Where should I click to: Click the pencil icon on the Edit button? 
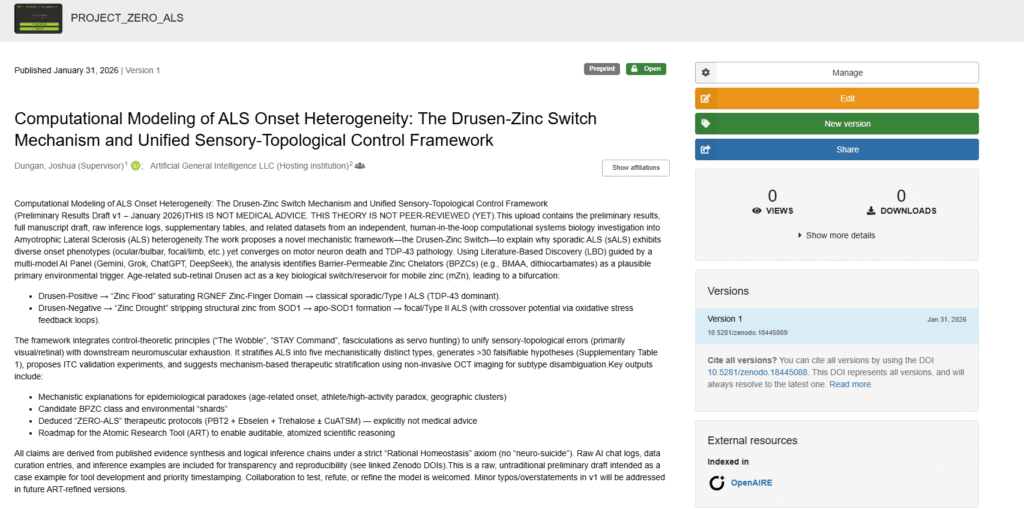(706, 99)
